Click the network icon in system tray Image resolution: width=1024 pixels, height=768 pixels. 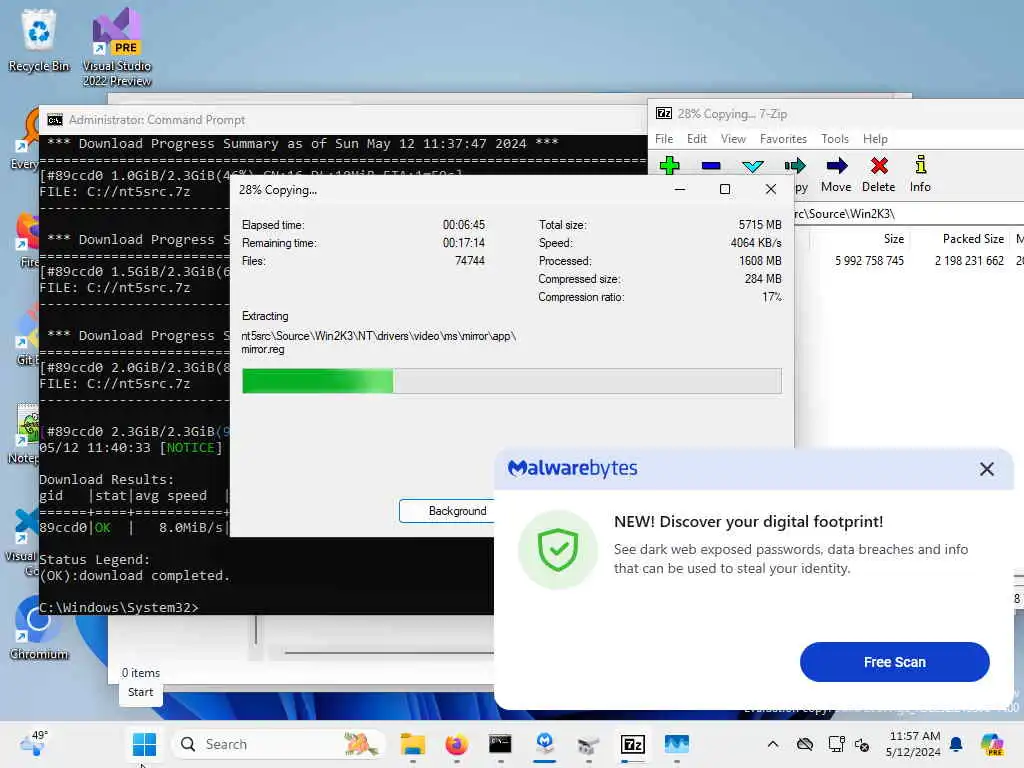click(x=836, y=744)
